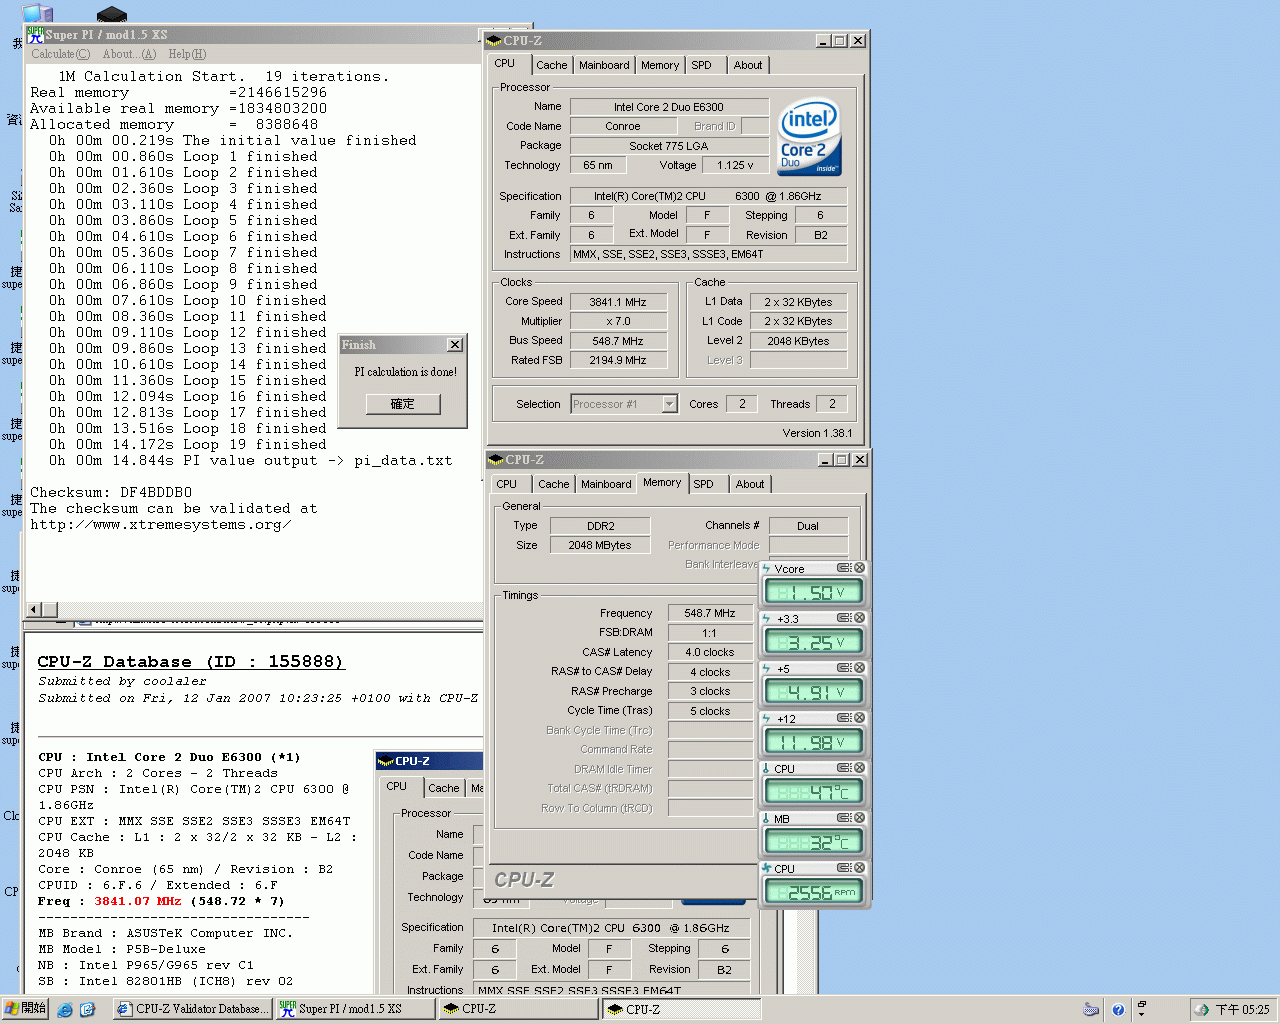Image resolution: width=1280 pixels, height=1024 pixels.
Task: Open +5 voltage sensor settings icon
Action: pos(844,668)
